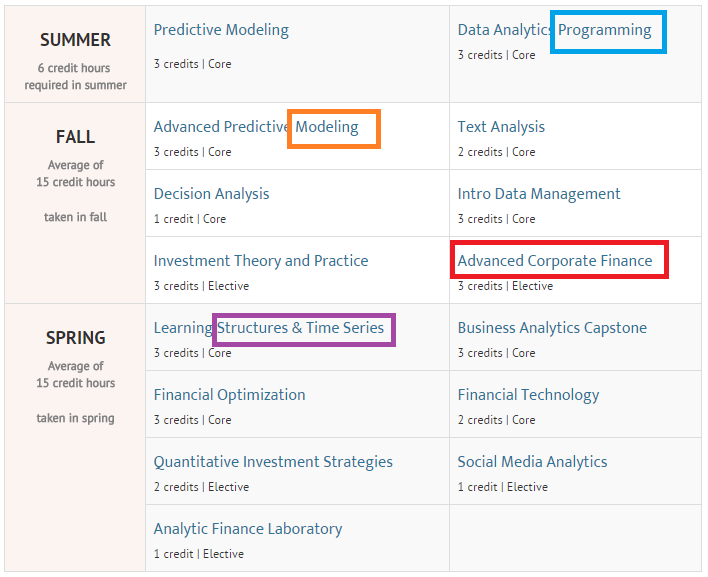Image resolution: width=708 pixels, height=577 pixels.
Task: Open the Predictive Modeling course link
Action: click(221, 30)
